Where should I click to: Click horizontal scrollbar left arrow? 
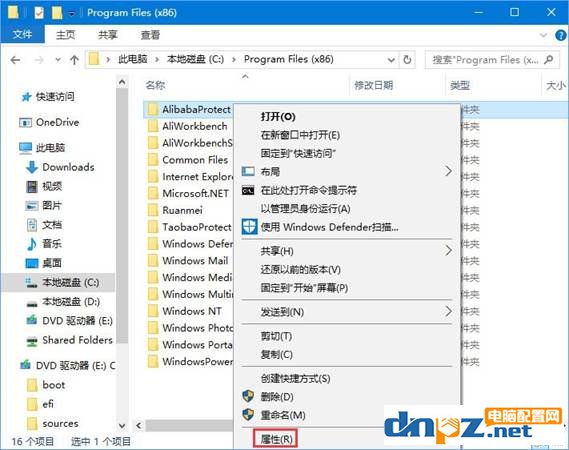pos(139,425)
